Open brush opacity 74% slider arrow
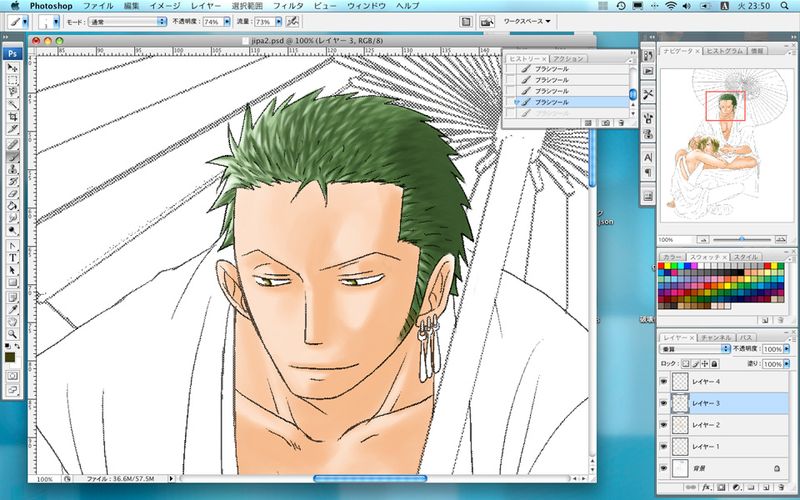The image size is (800, 500). click(x=227, y=22)
